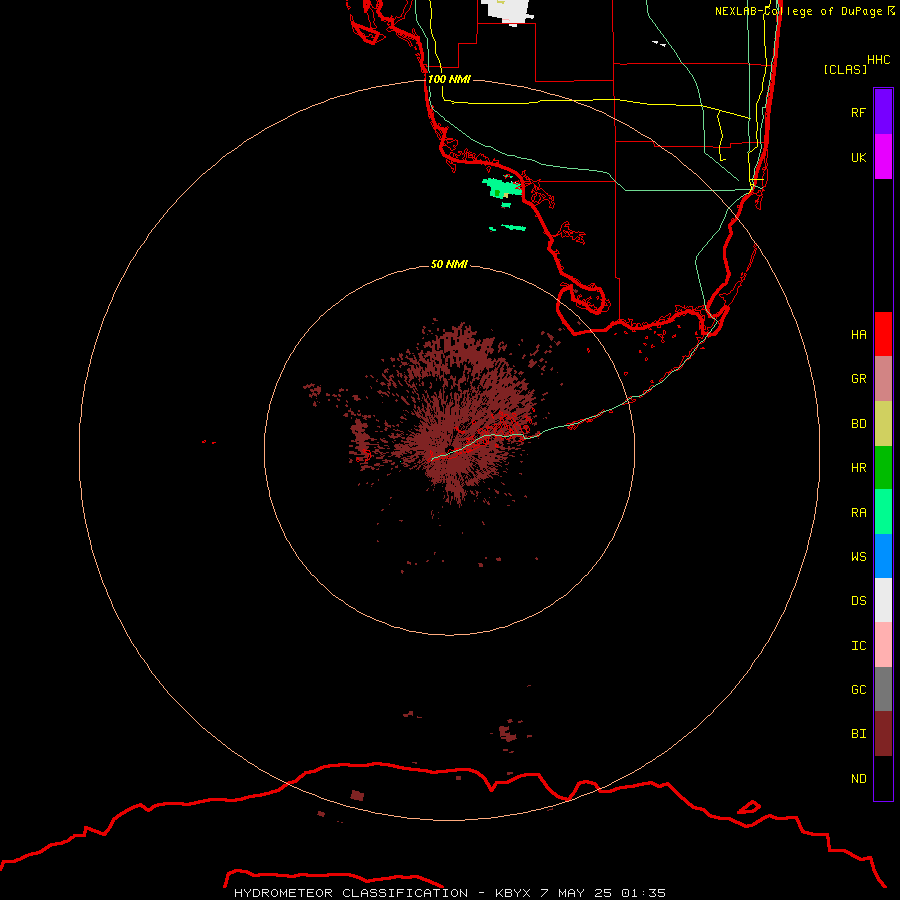Click the HA red legend swatch
This screenshot has height=900, width=900.
coord(883,334)
